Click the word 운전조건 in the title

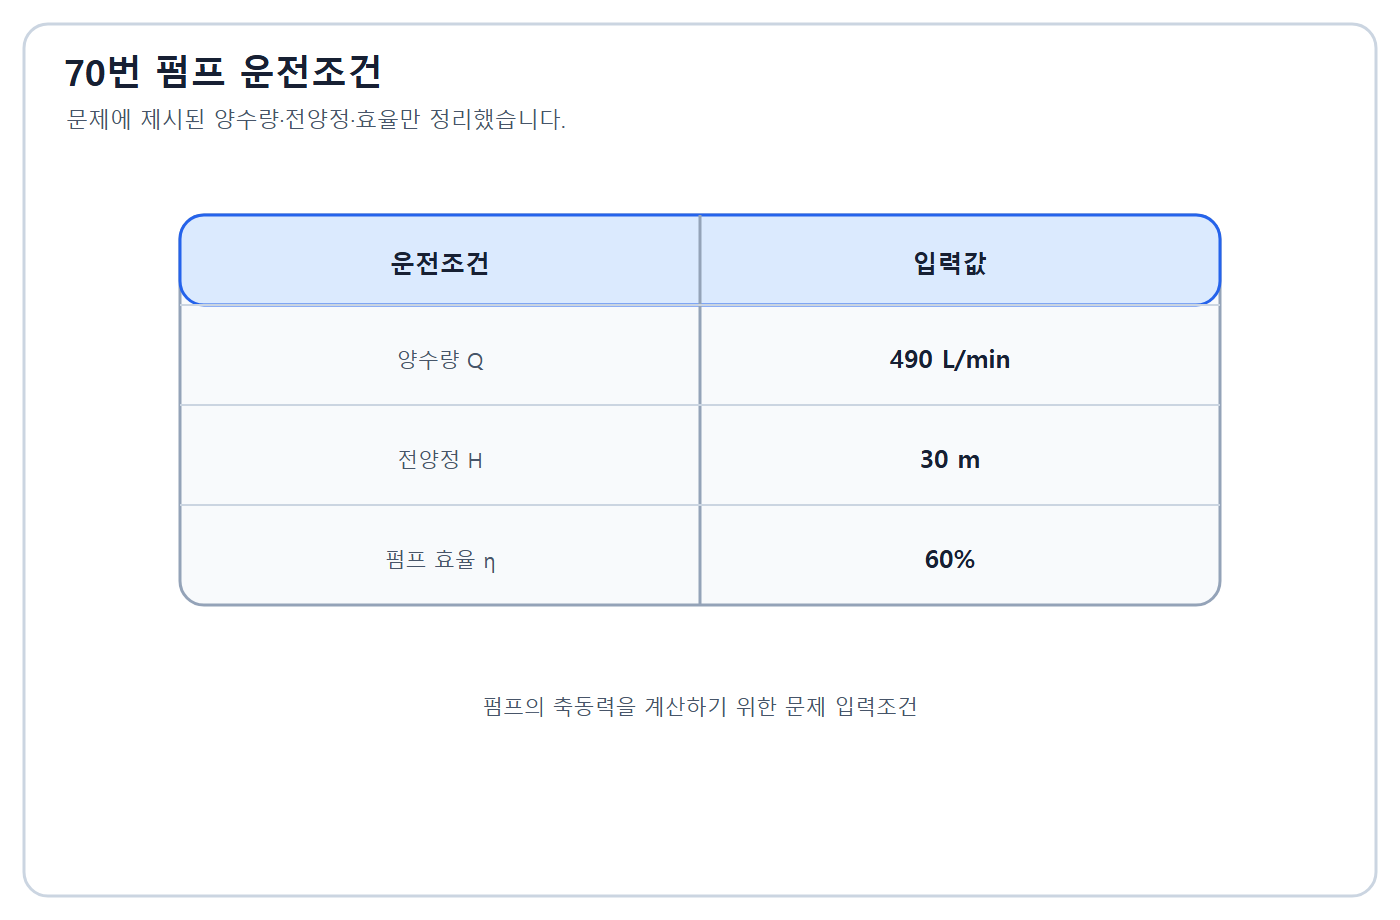click(x=311, y=72)
